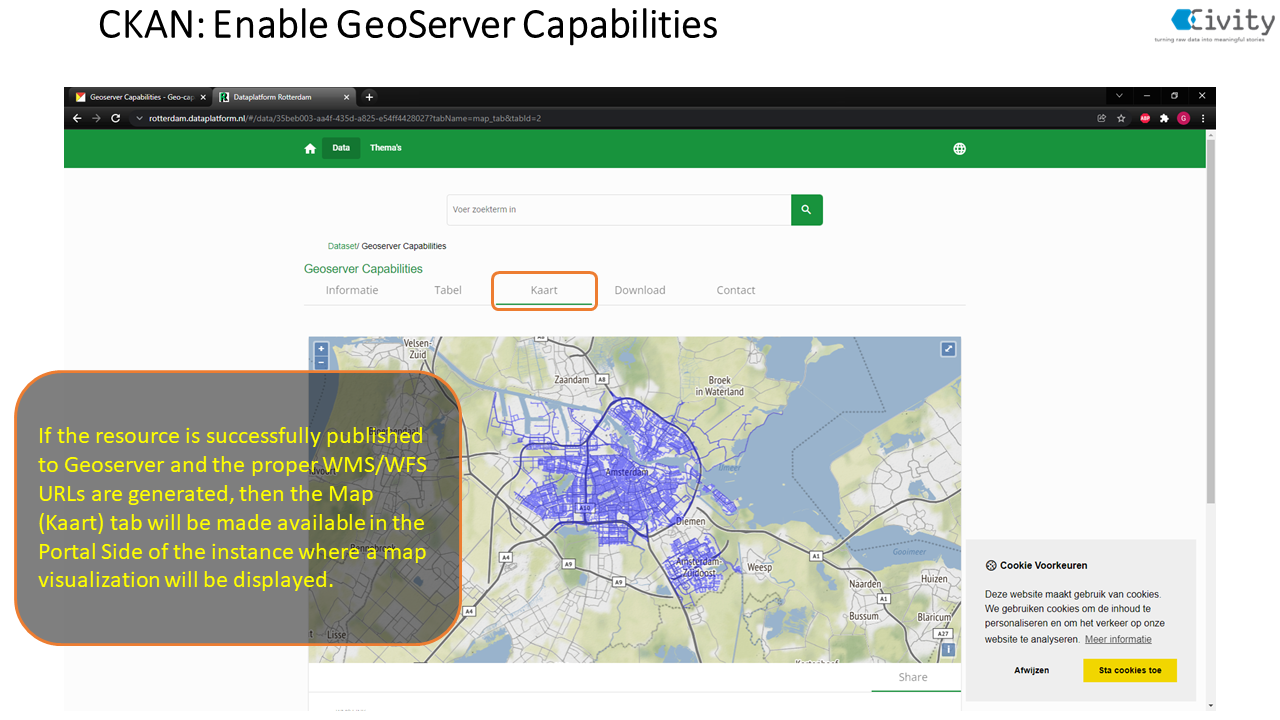
Task: Click the Zaandam label on map
Action: coord(573,380)
